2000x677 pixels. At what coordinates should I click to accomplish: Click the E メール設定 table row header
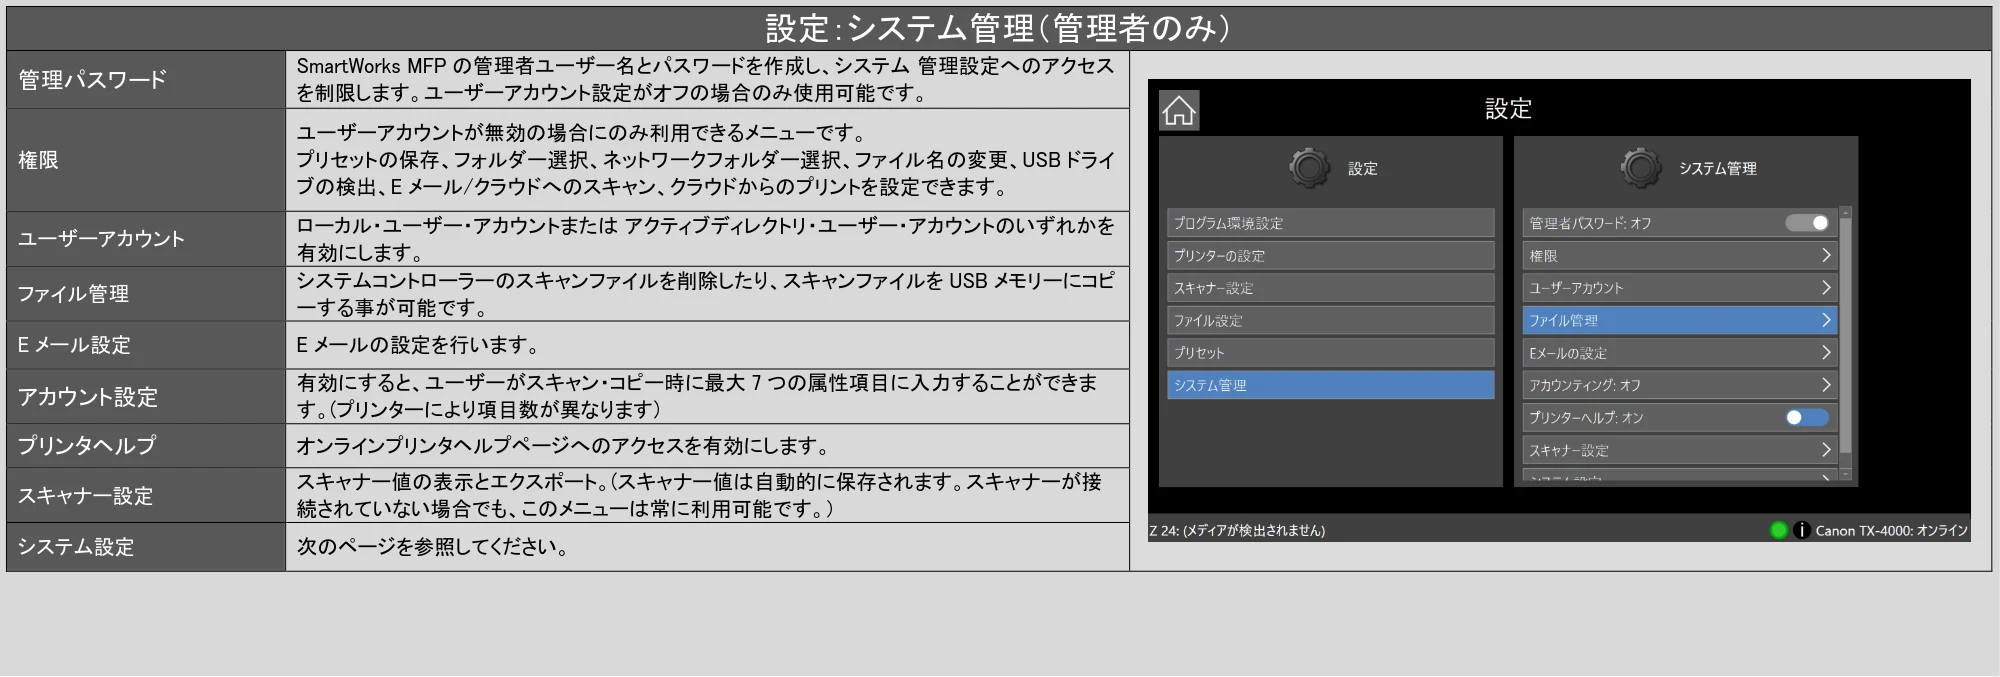coord(146,345)
